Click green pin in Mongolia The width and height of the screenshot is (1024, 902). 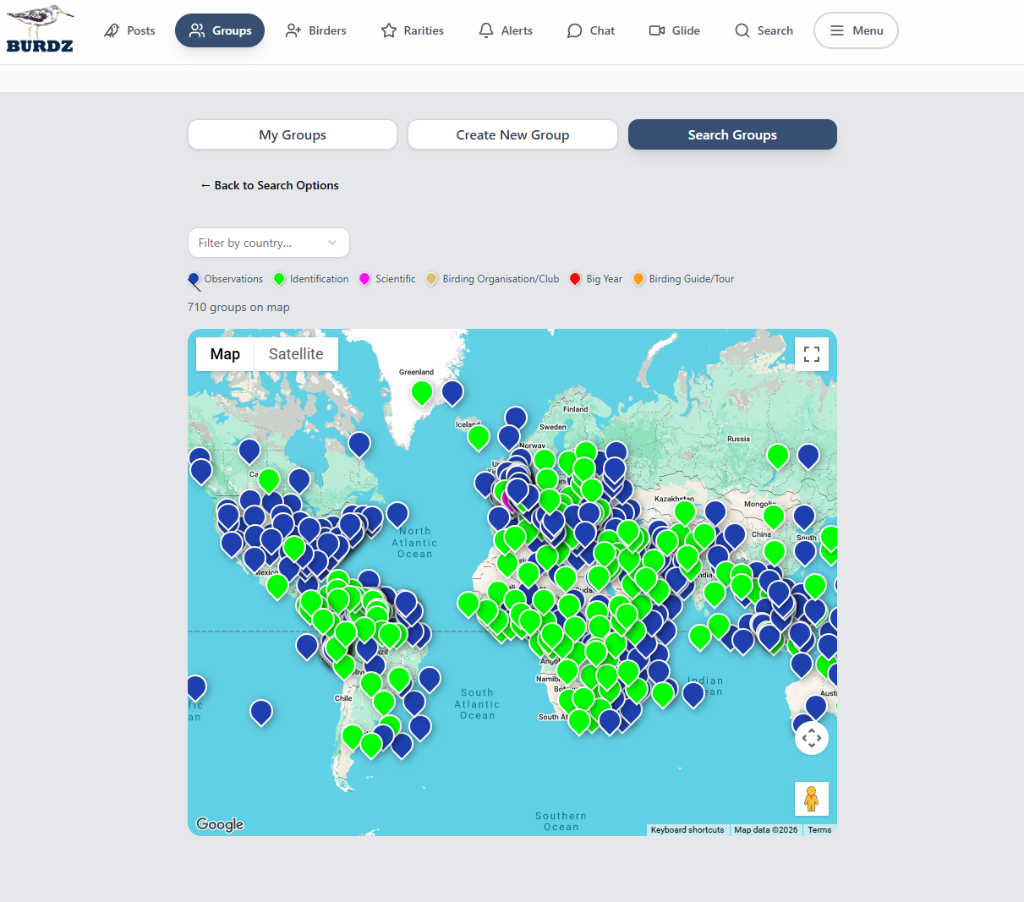773,516
